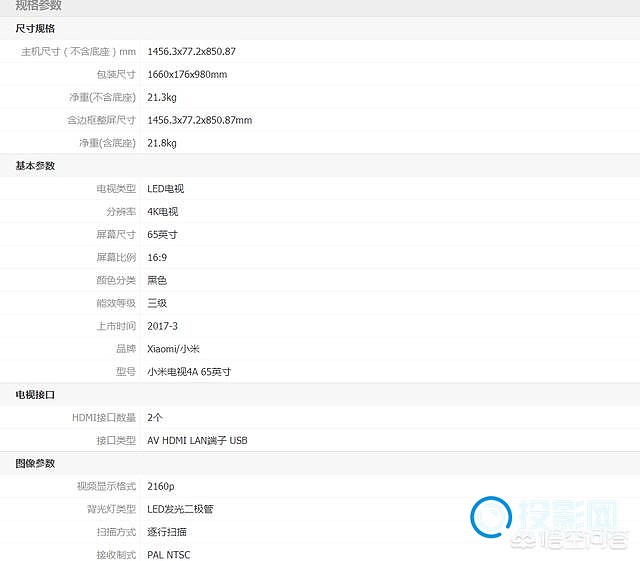Click the 逐行扫描 scan mode value
640x561 pixels.
167,532
